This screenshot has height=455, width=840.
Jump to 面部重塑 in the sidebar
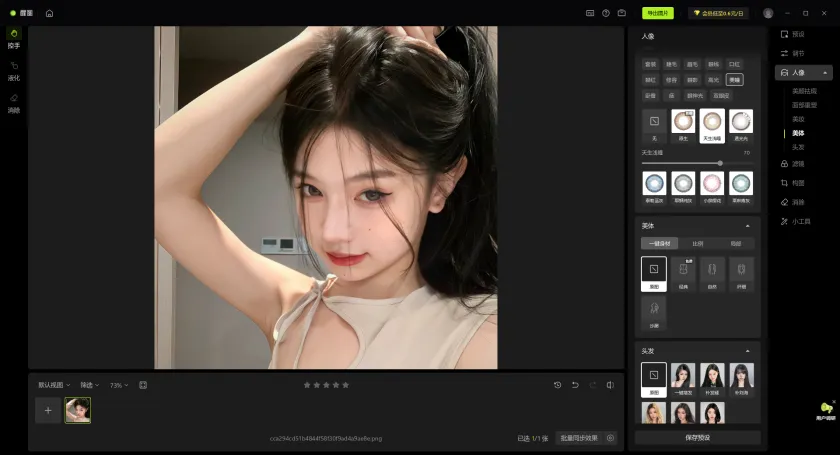804,105
